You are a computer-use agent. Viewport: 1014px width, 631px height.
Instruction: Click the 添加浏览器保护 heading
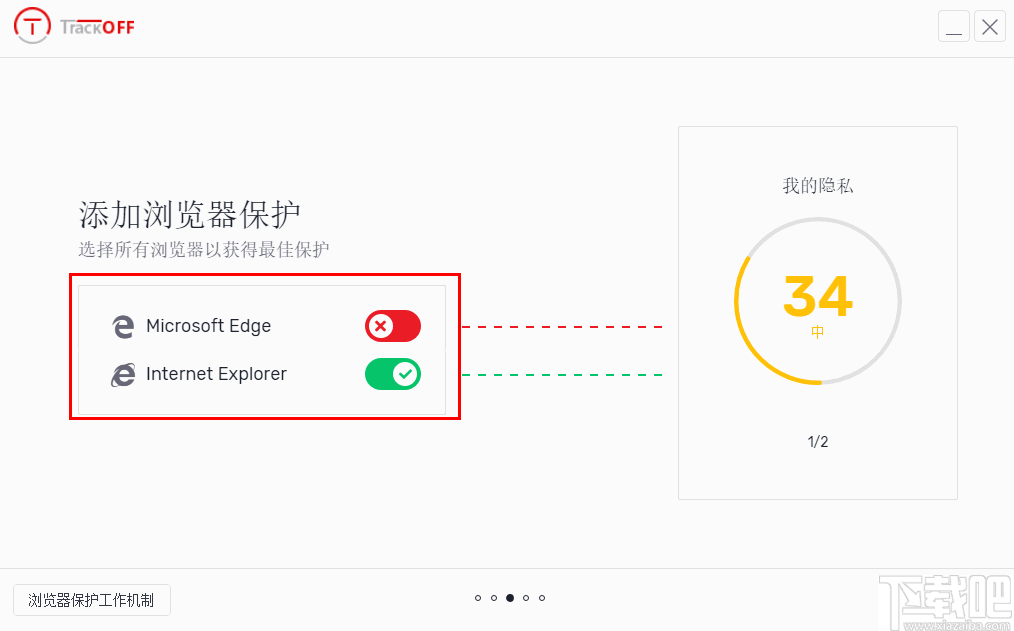click(x=190, y=215)
